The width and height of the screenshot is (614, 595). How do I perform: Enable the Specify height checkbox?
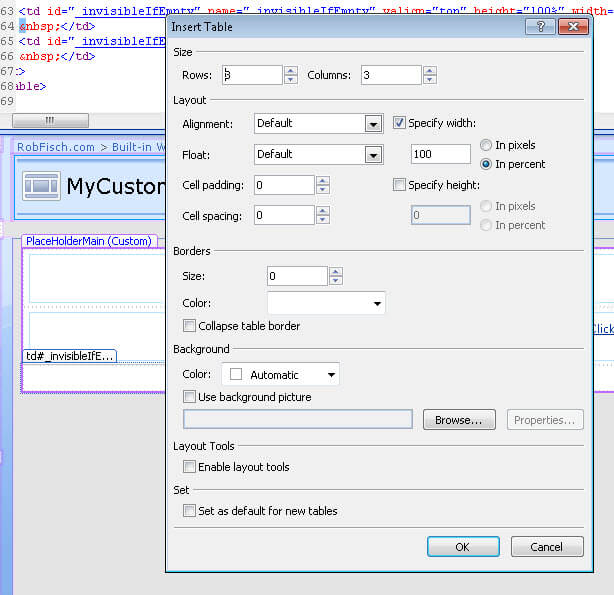pyautogui.click(x=400, y=185)
